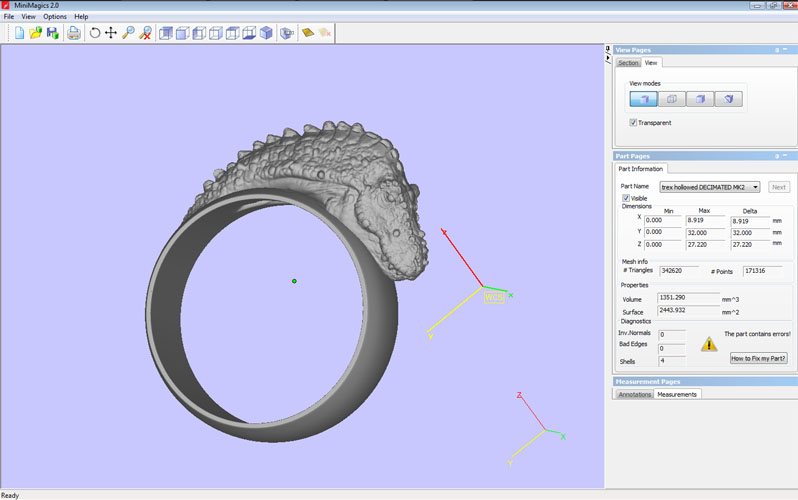Click the # Triangles field showing 342620
The width and height of the screenshot is (798, 500).
[x=681, y=270]
